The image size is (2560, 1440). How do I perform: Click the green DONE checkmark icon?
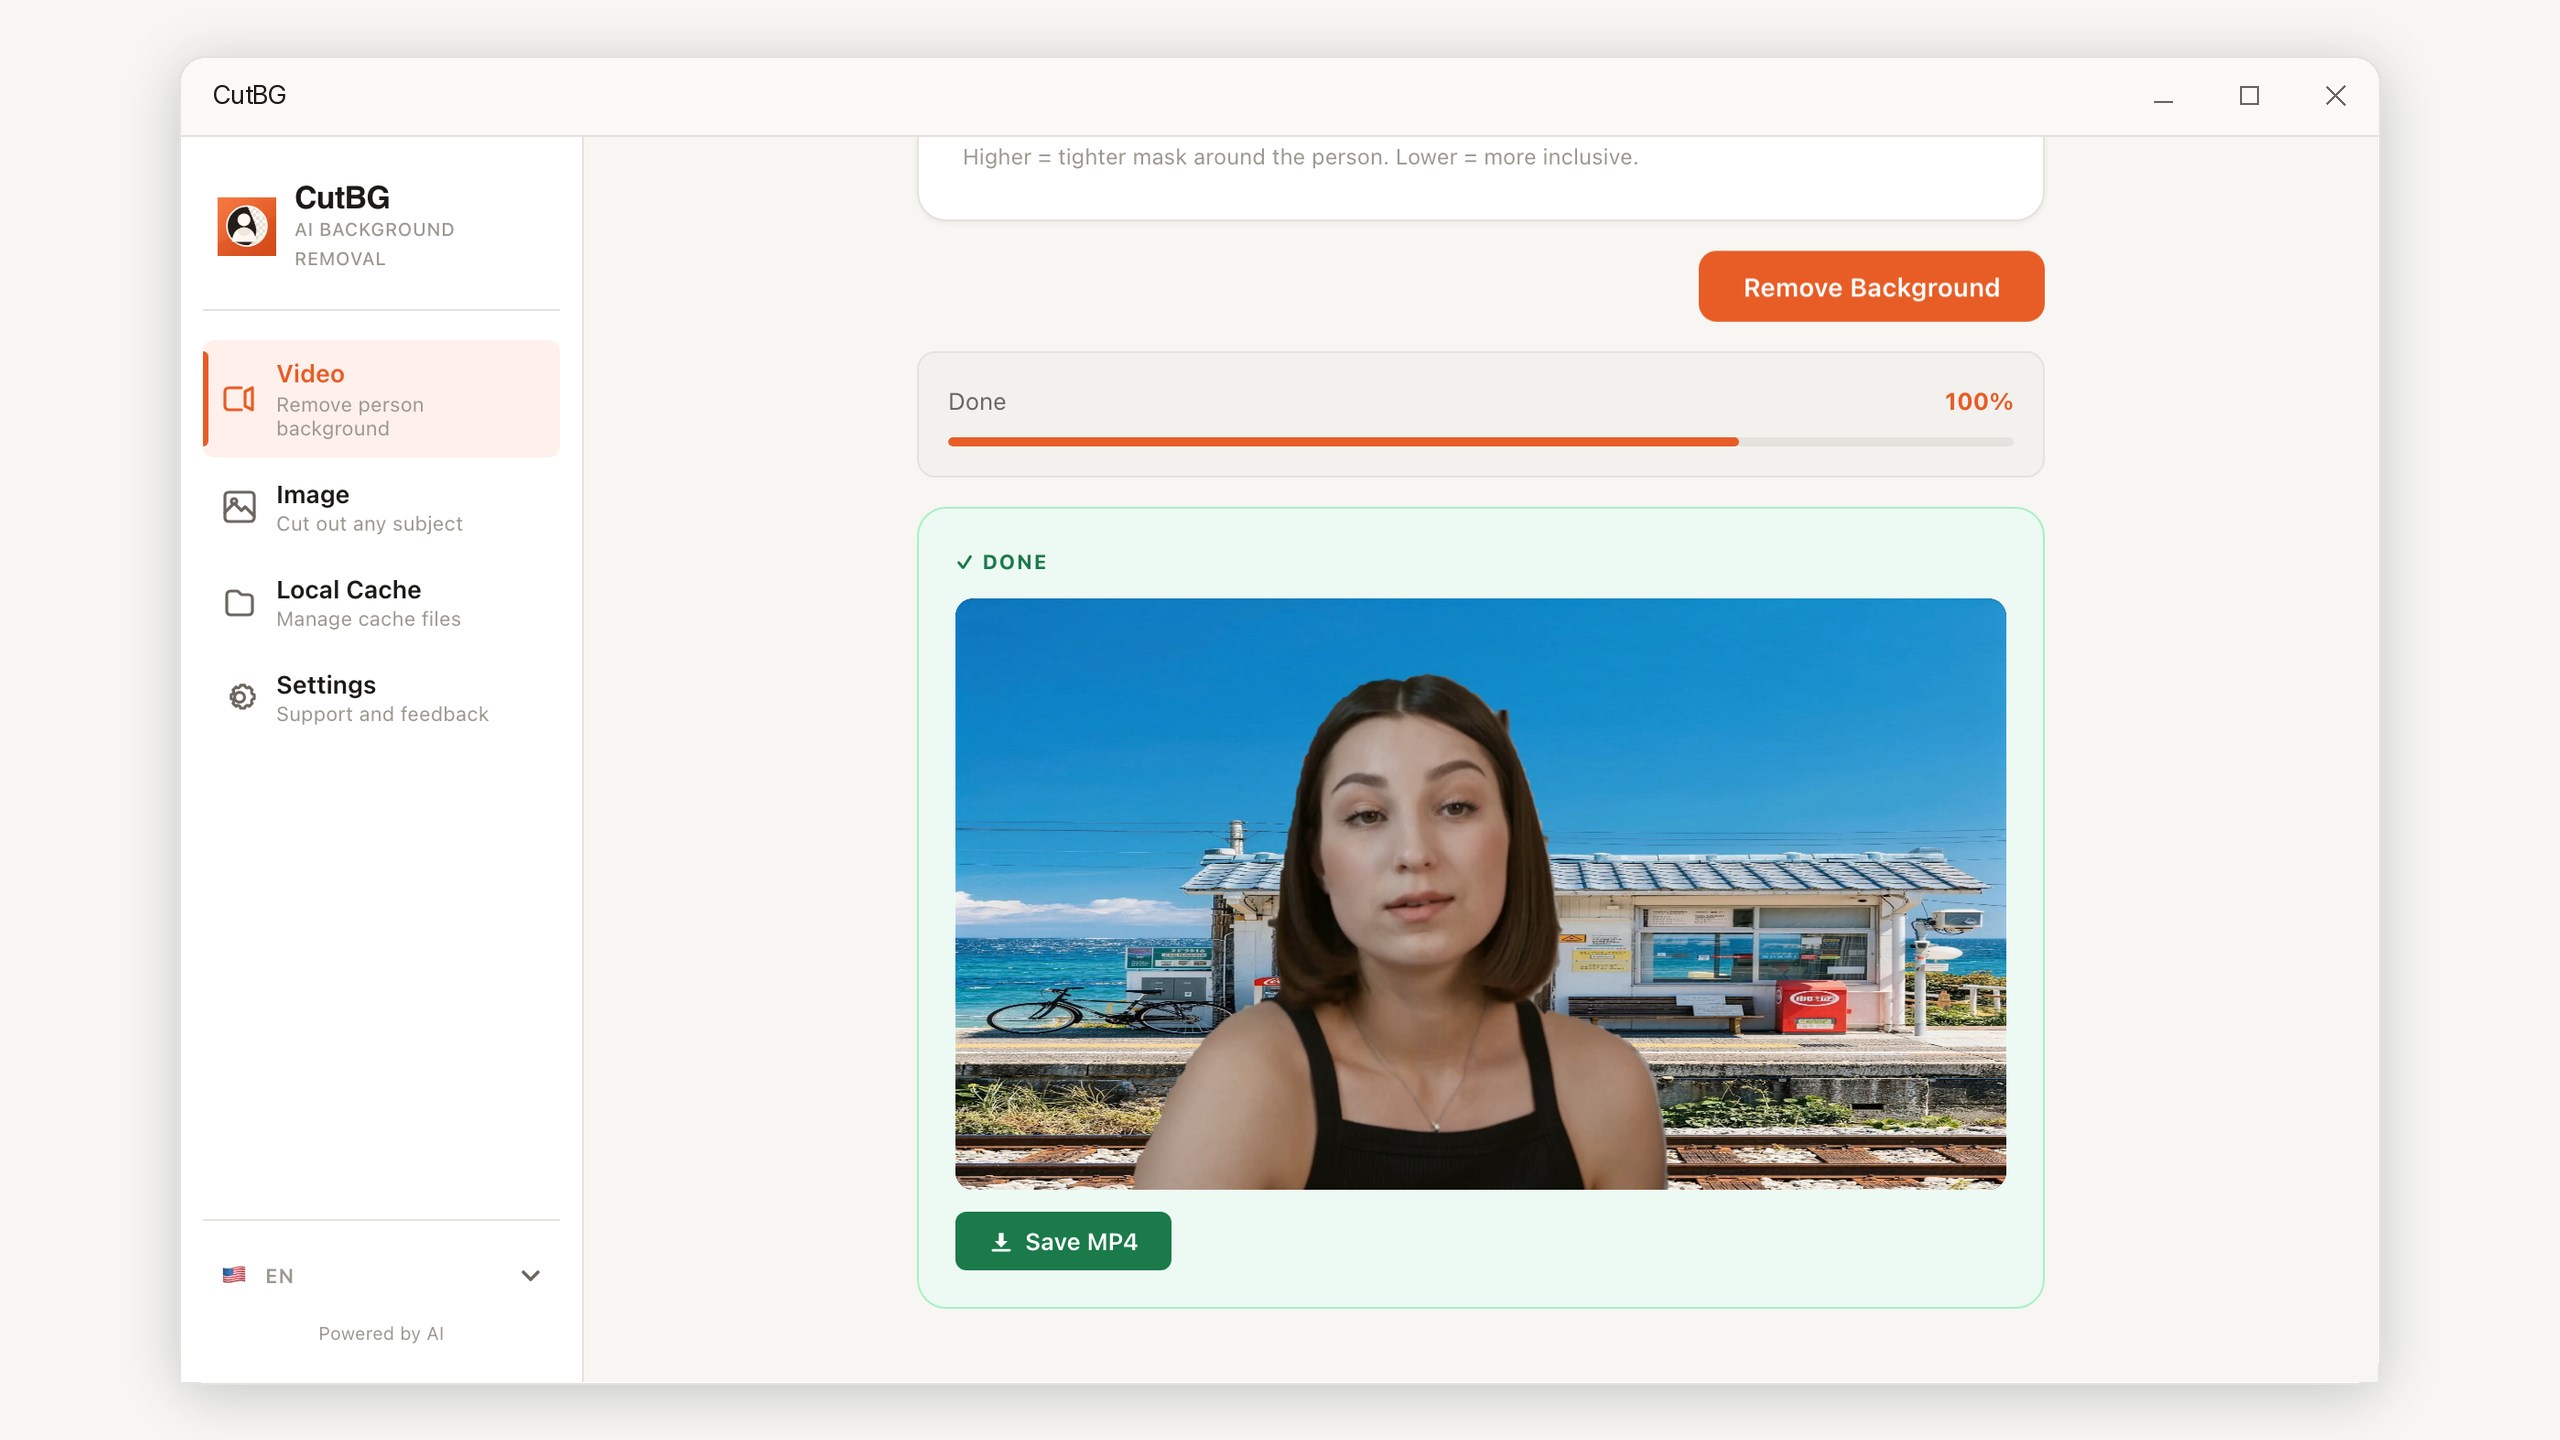point(964,562)
